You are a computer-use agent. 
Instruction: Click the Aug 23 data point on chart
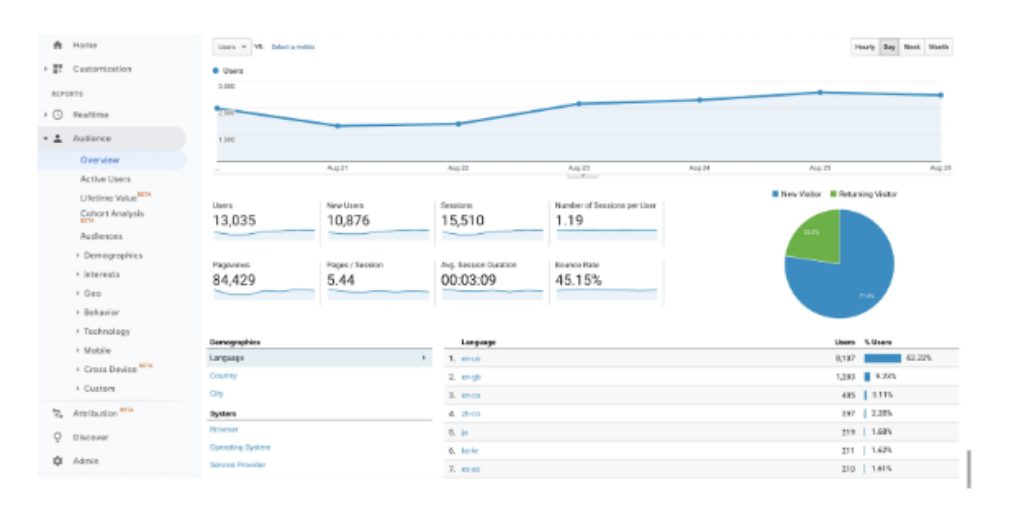(579, 103)
